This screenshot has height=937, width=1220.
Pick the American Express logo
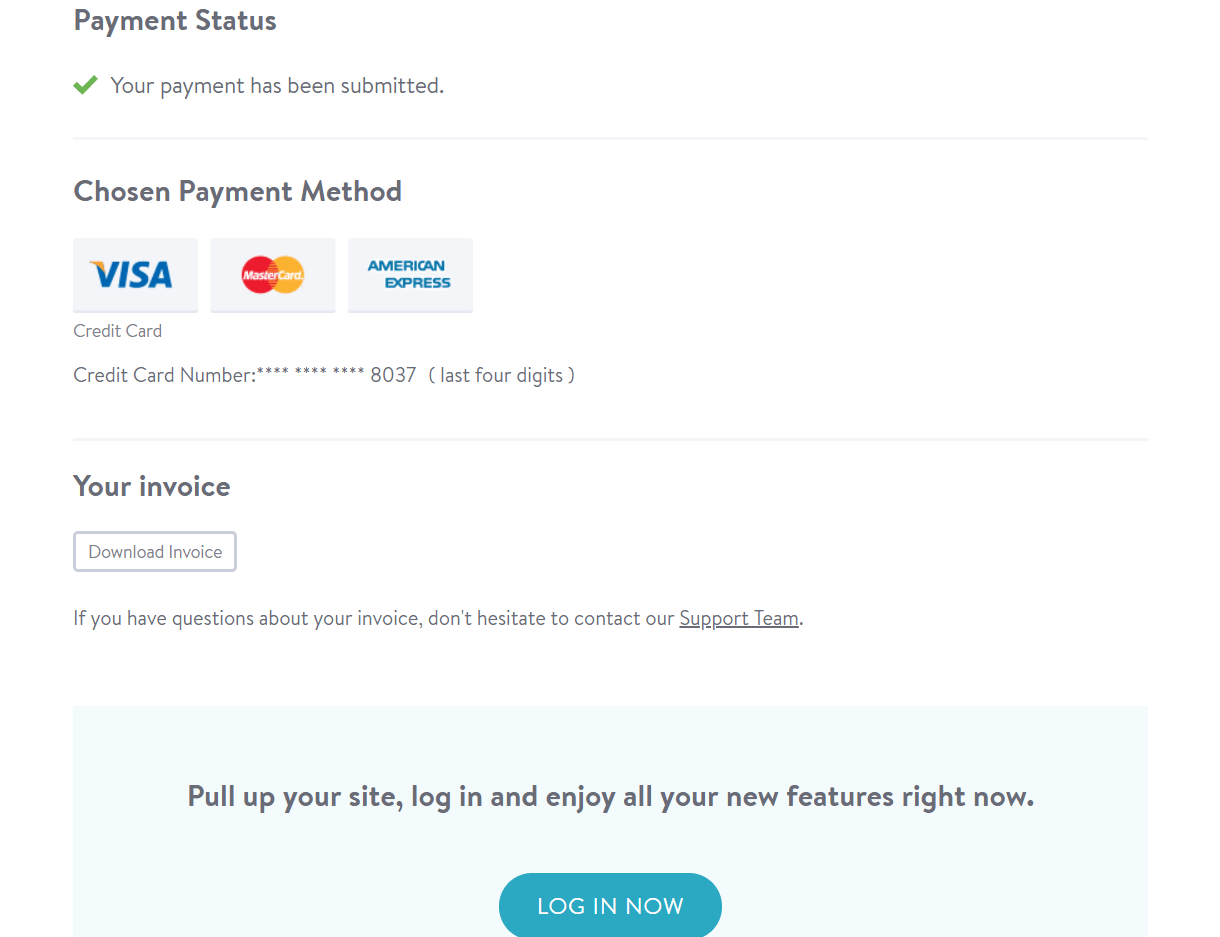410,275
